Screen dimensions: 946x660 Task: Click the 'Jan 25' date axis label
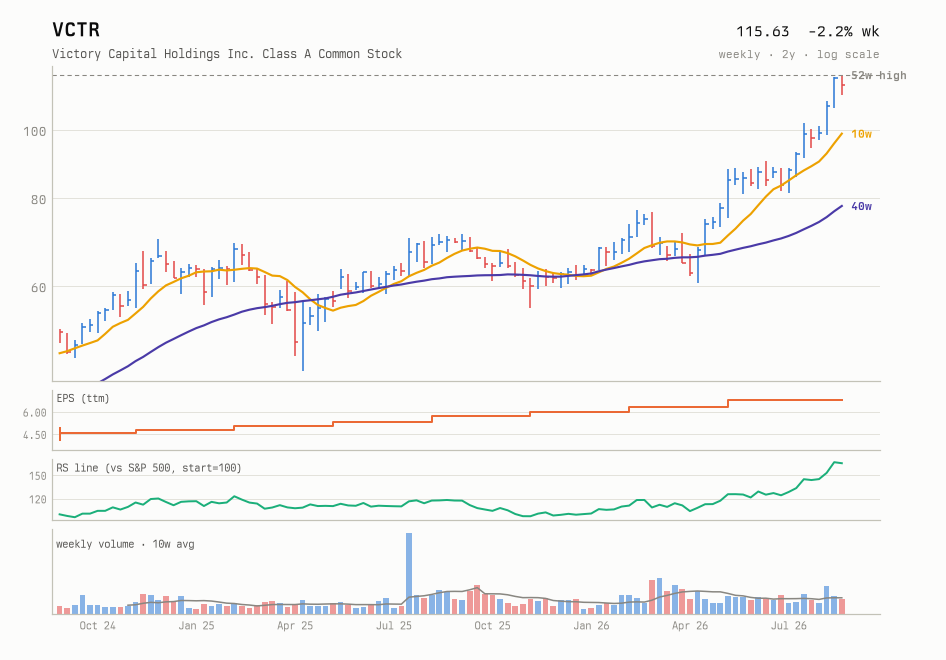[x=196, y=626]
